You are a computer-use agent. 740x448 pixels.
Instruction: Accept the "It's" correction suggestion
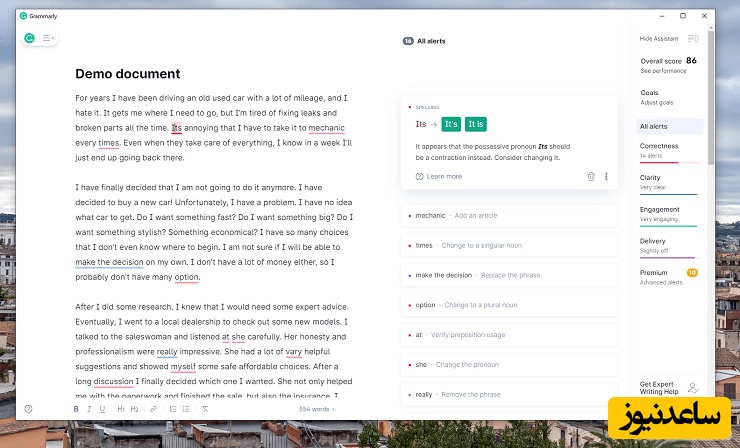click(451, 124)
